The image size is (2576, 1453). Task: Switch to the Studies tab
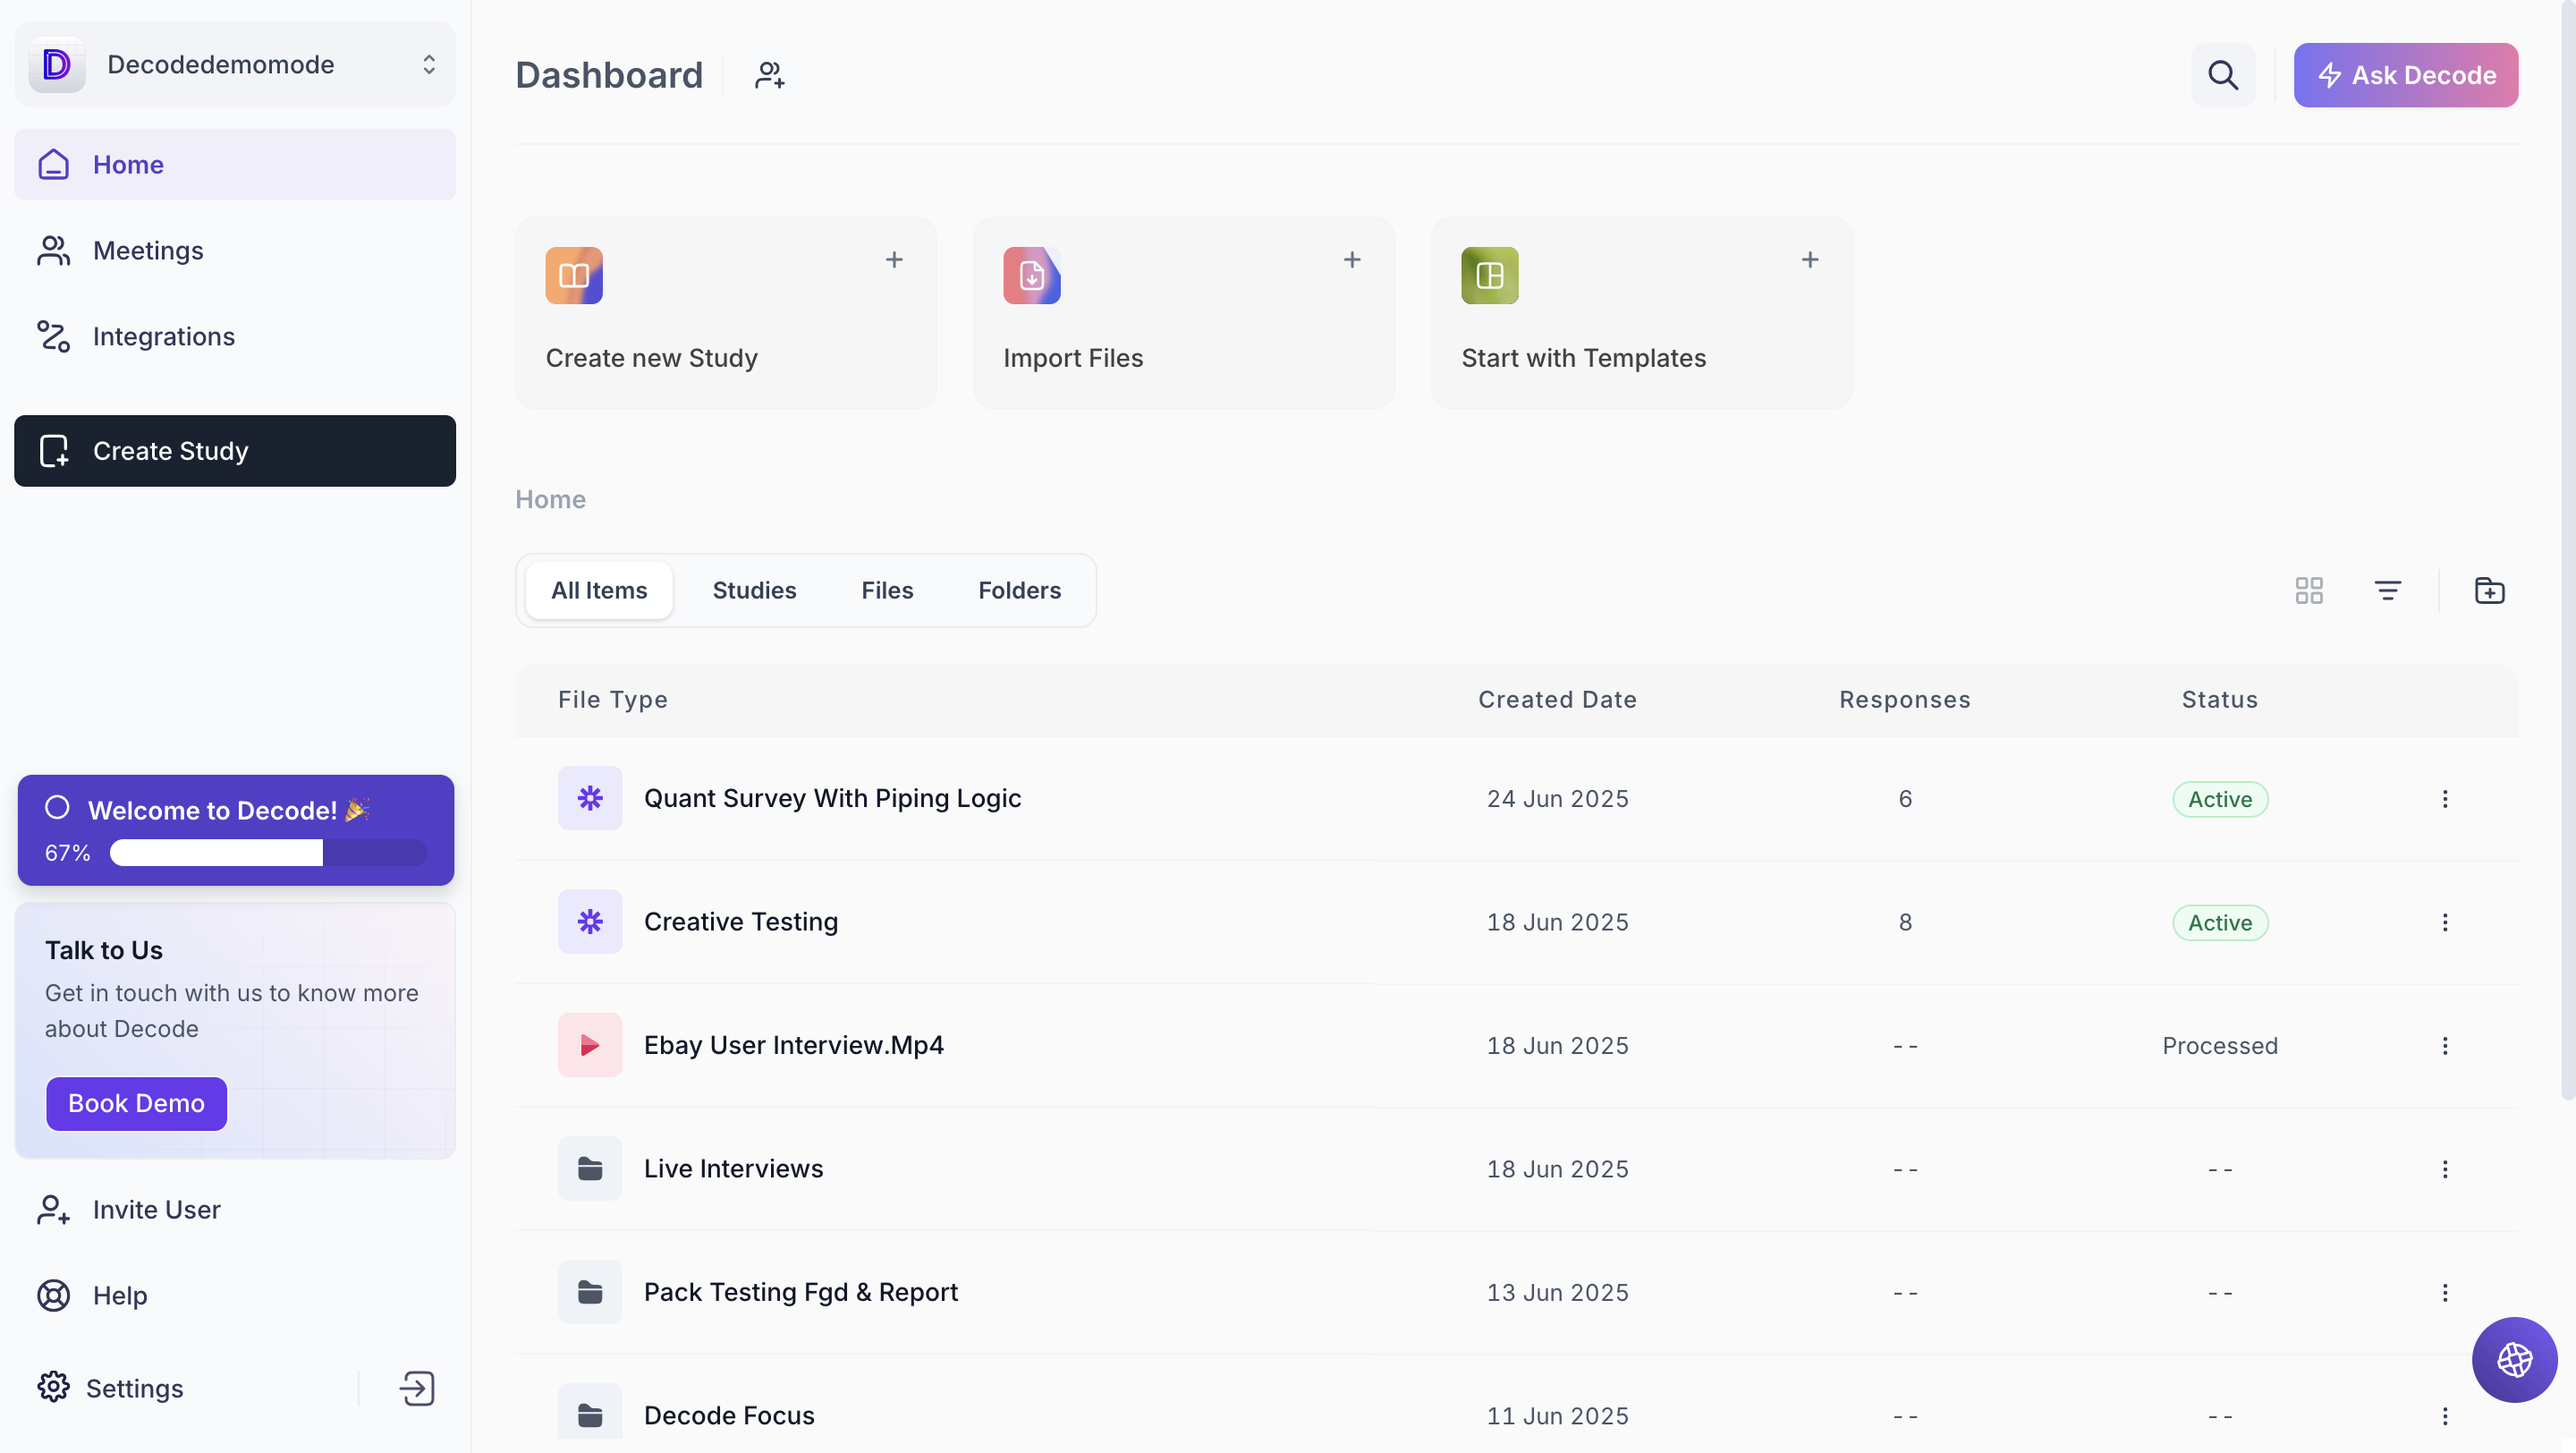click(754, 591)
